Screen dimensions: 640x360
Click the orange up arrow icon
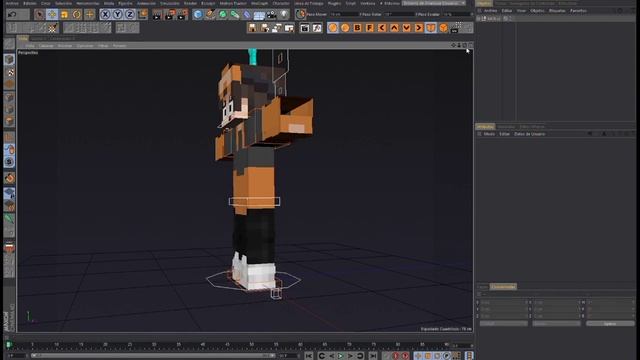click(x=394, y=28)
